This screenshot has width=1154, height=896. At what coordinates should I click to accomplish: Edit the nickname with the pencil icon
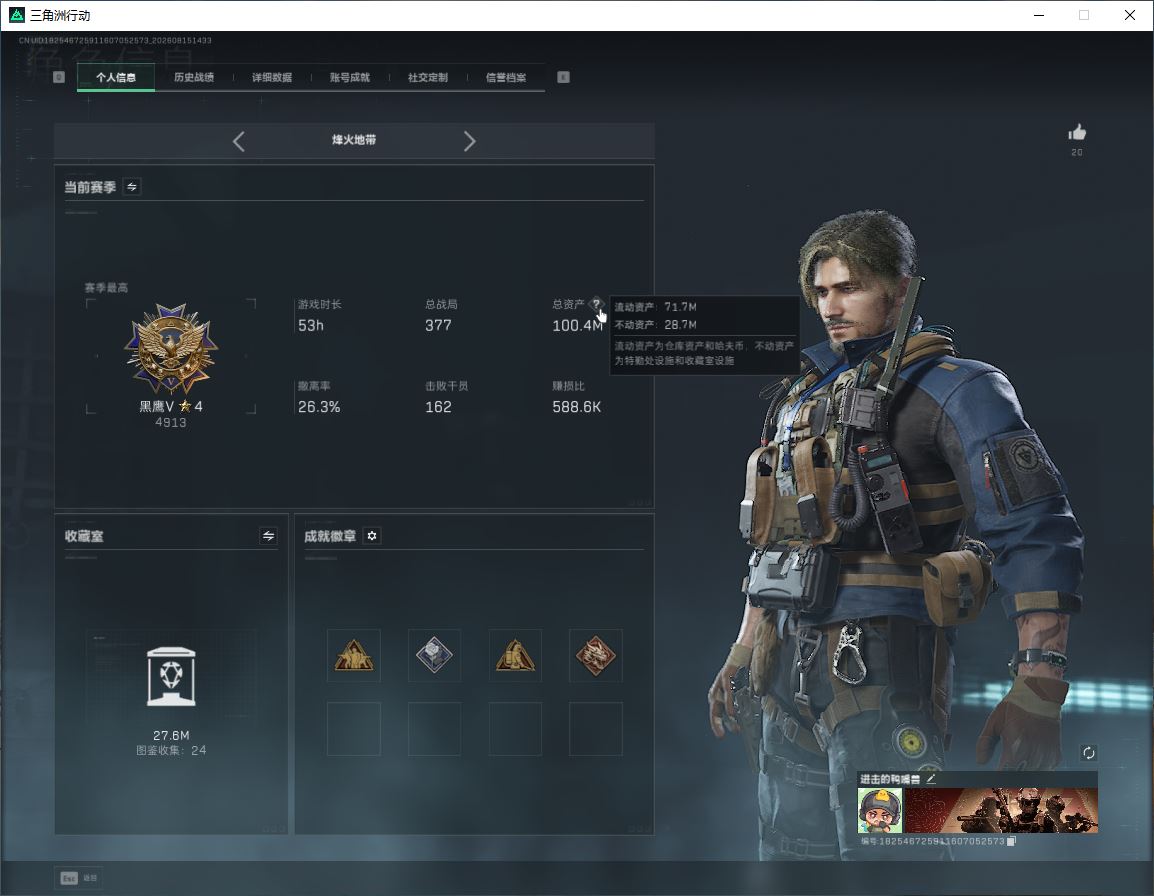coord(931,779)
